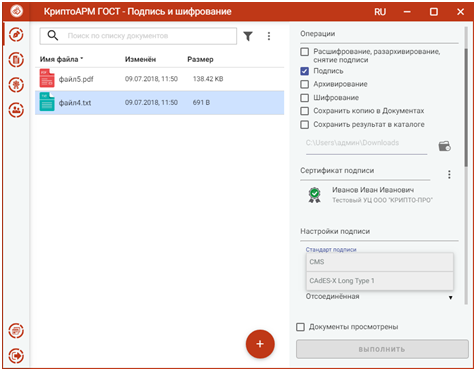This screenshot has height=371, width=476.
Task: Uncheck the Подпись checkbox
Action: pyautogui.click(x=305, y=71)
